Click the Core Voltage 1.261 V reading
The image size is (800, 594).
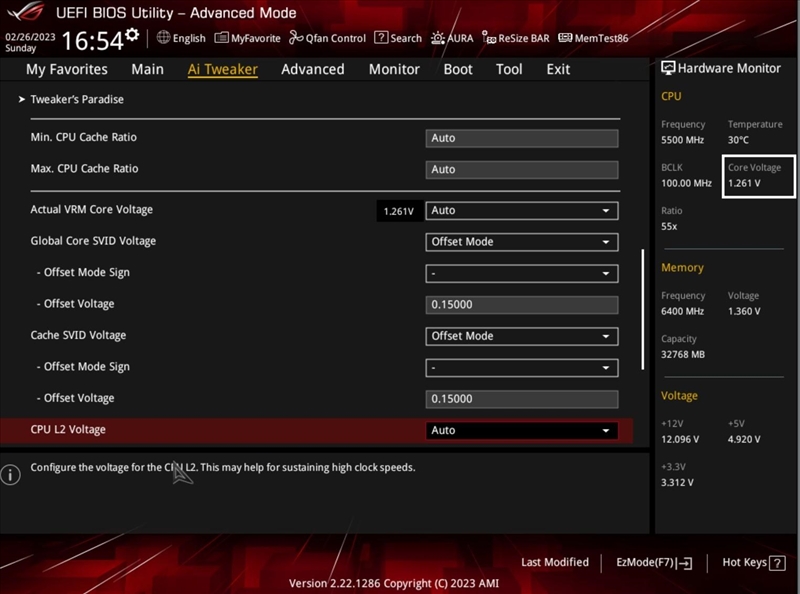click(758, 176)
